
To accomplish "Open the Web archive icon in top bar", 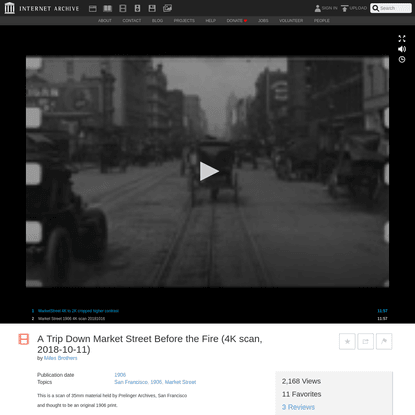I will (x=93, y=8).
